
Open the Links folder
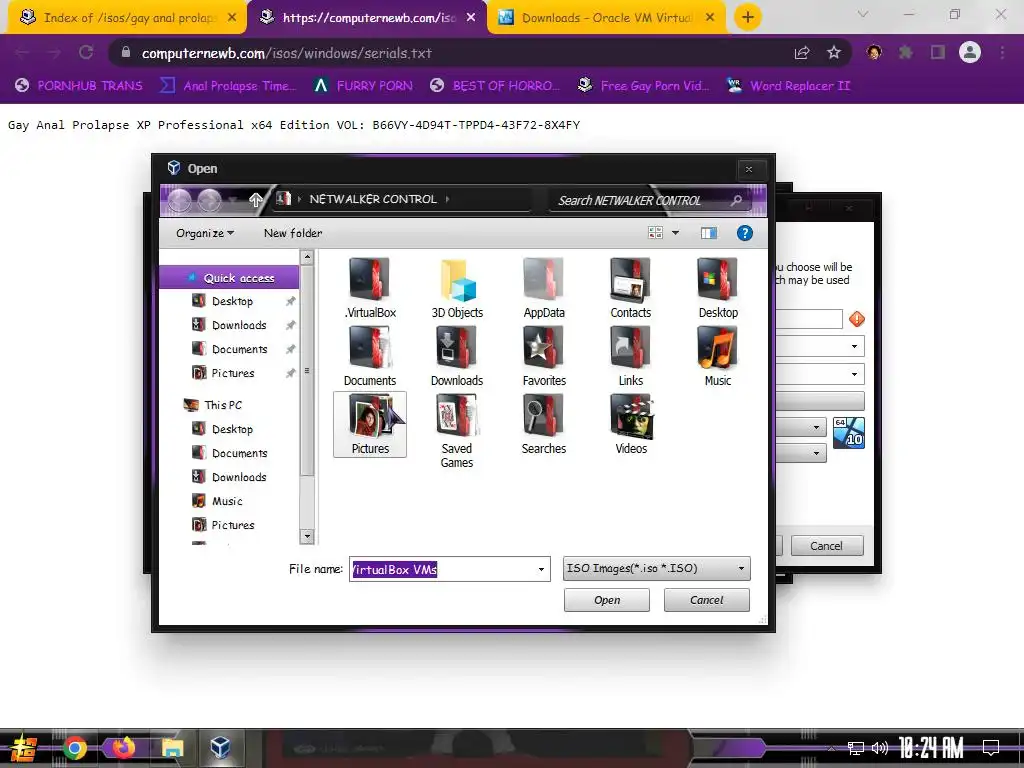click(x=630, y=356)
